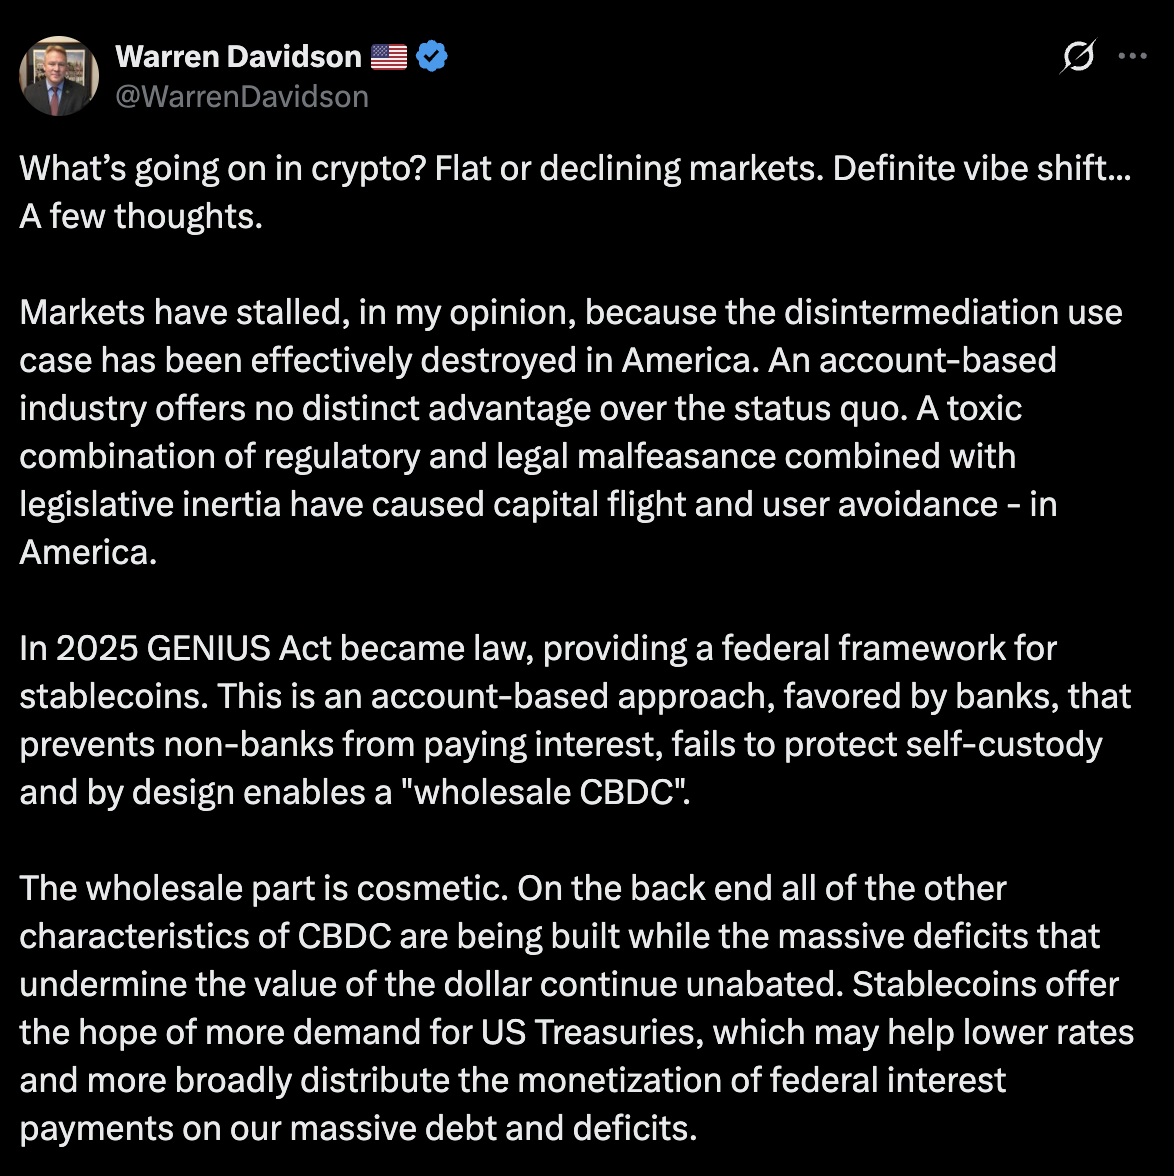Image resolution: width=1174 pixels, height=1176 pixels.
Task: Click the "A few thoughts." line
Action: pos(141,217)
